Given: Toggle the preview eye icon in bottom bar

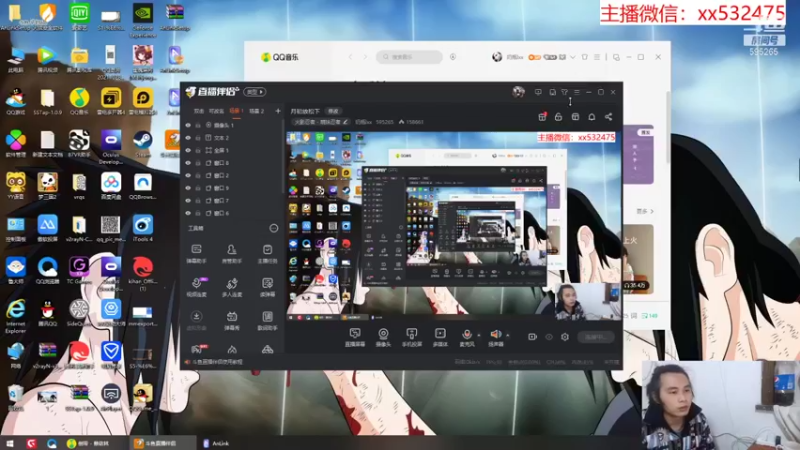Looking at the screenshot, I should (549, 337).
